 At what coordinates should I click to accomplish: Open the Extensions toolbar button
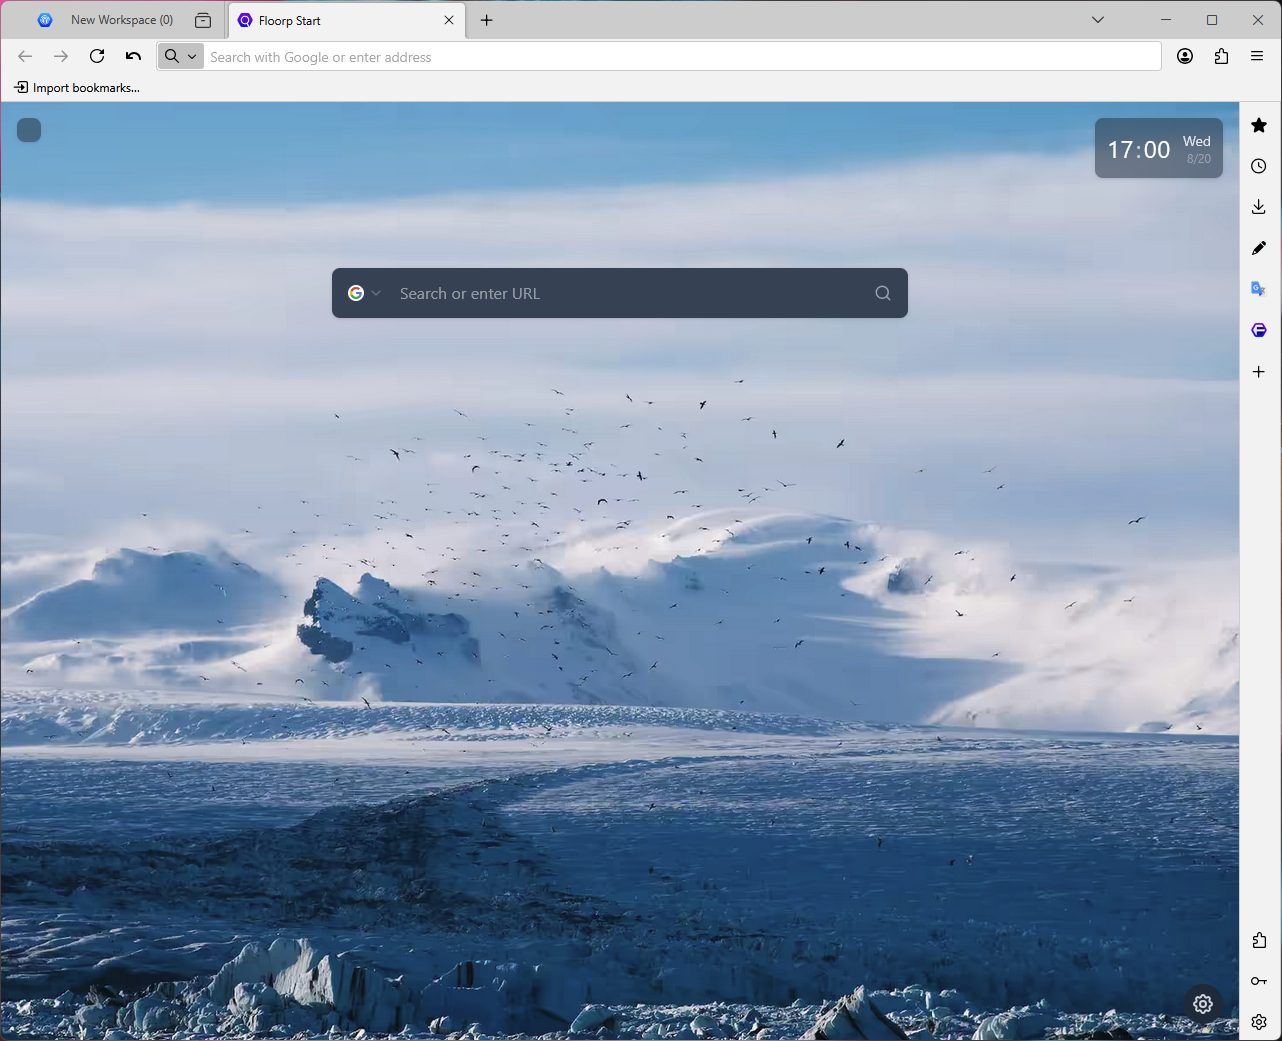1221,56
